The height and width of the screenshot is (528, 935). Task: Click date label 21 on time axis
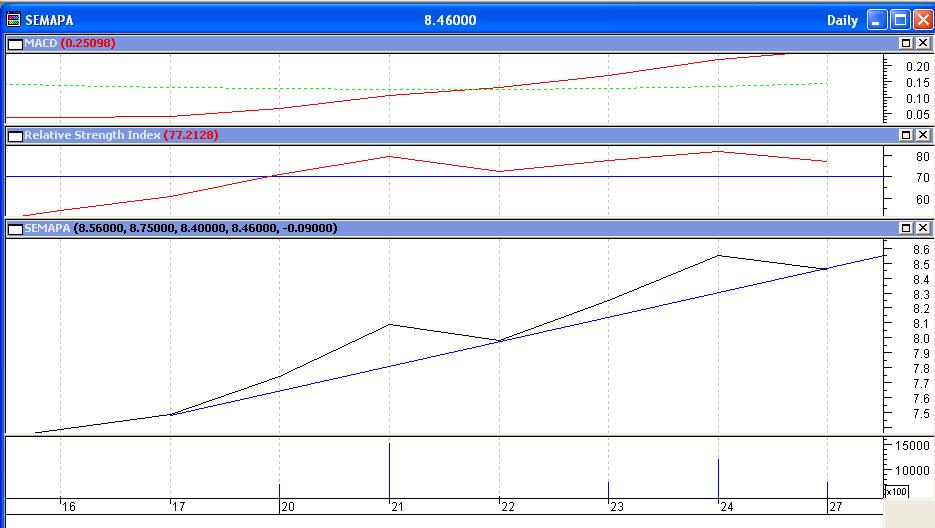pyautogui.click(x=398, y=507)
